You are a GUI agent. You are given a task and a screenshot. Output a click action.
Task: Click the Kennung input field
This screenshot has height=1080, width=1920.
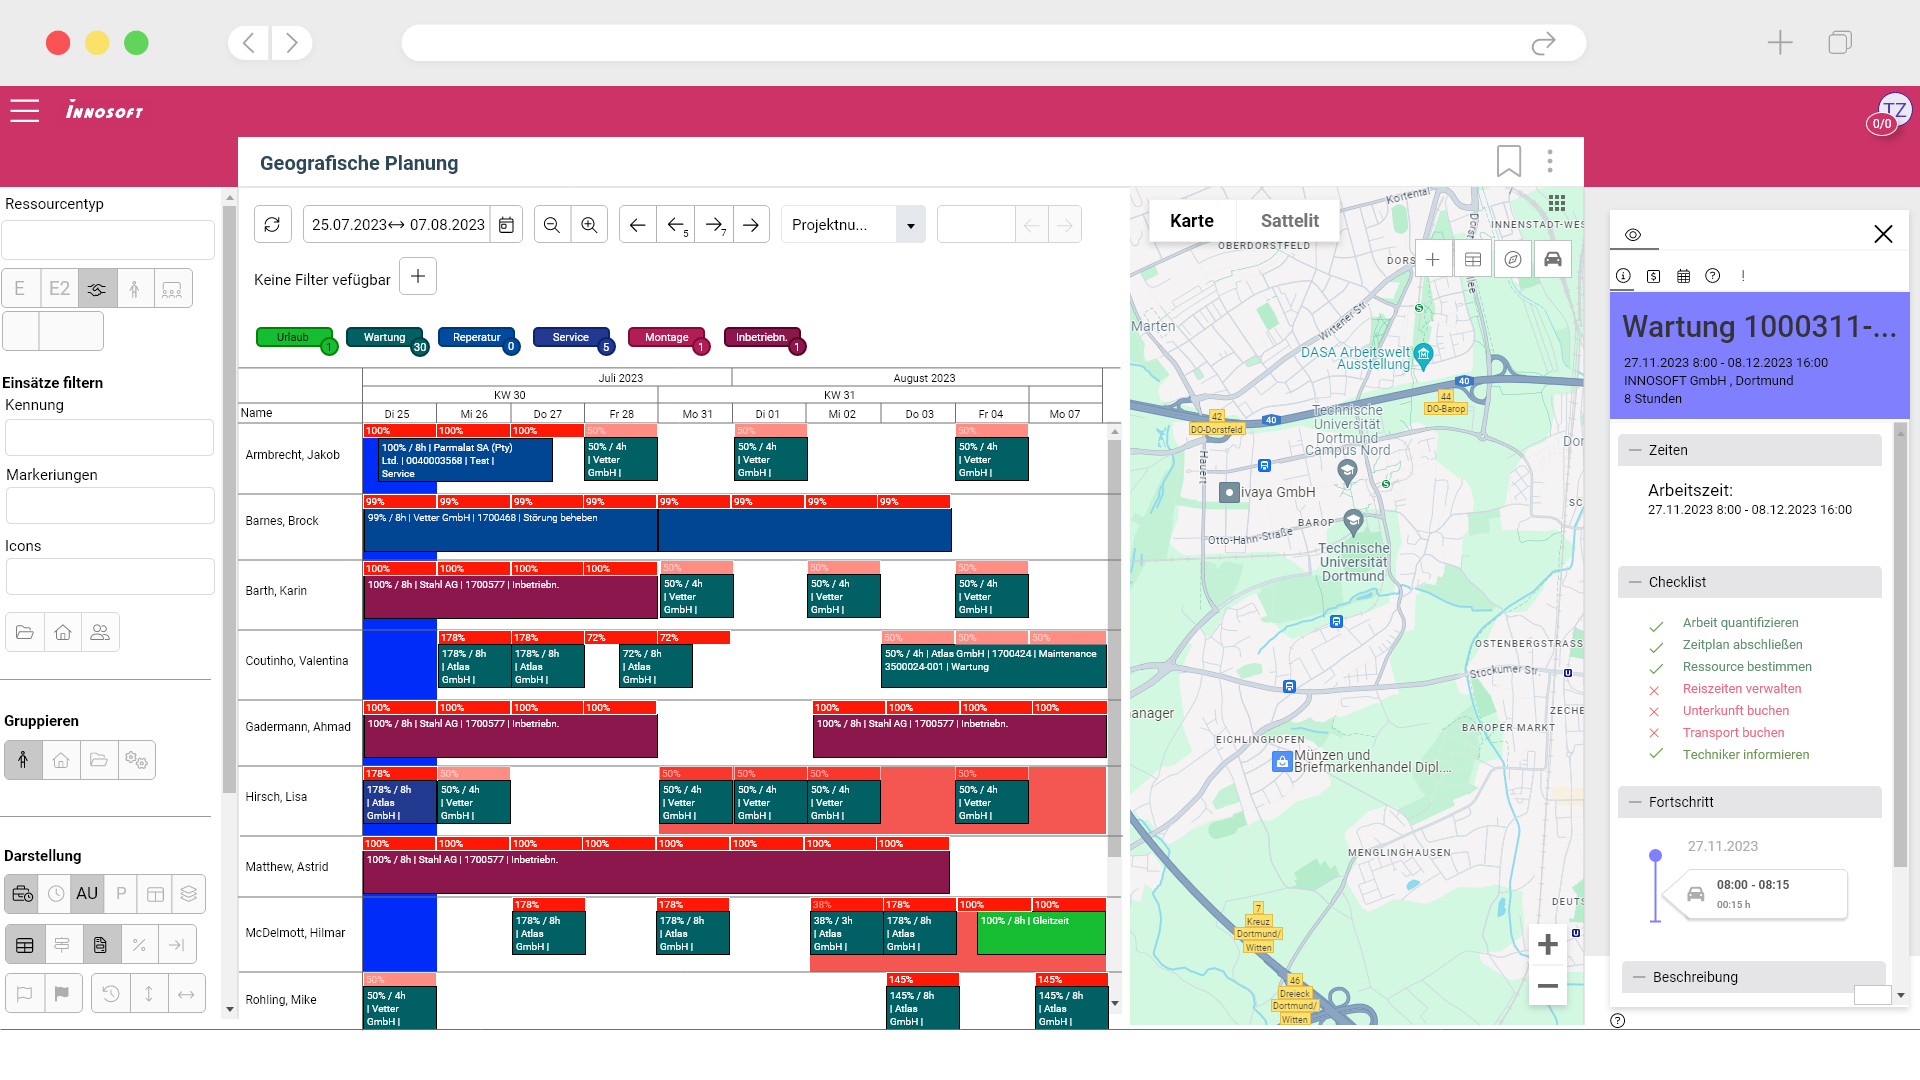coord(109,438)
